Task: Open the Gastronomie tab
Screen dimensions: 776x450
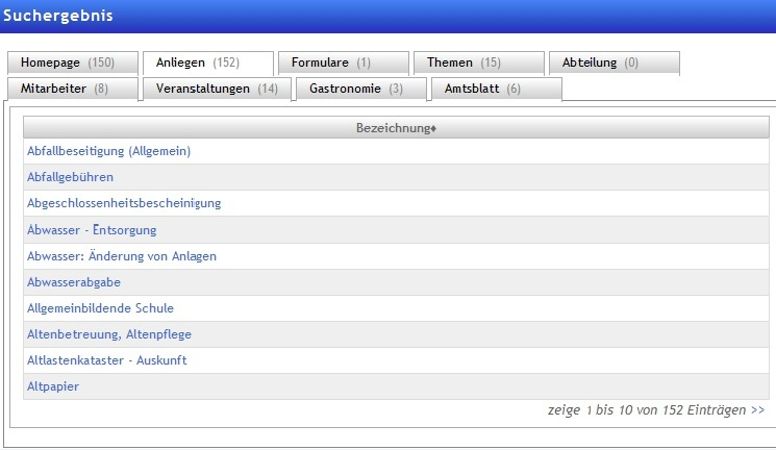Action: 356,89
